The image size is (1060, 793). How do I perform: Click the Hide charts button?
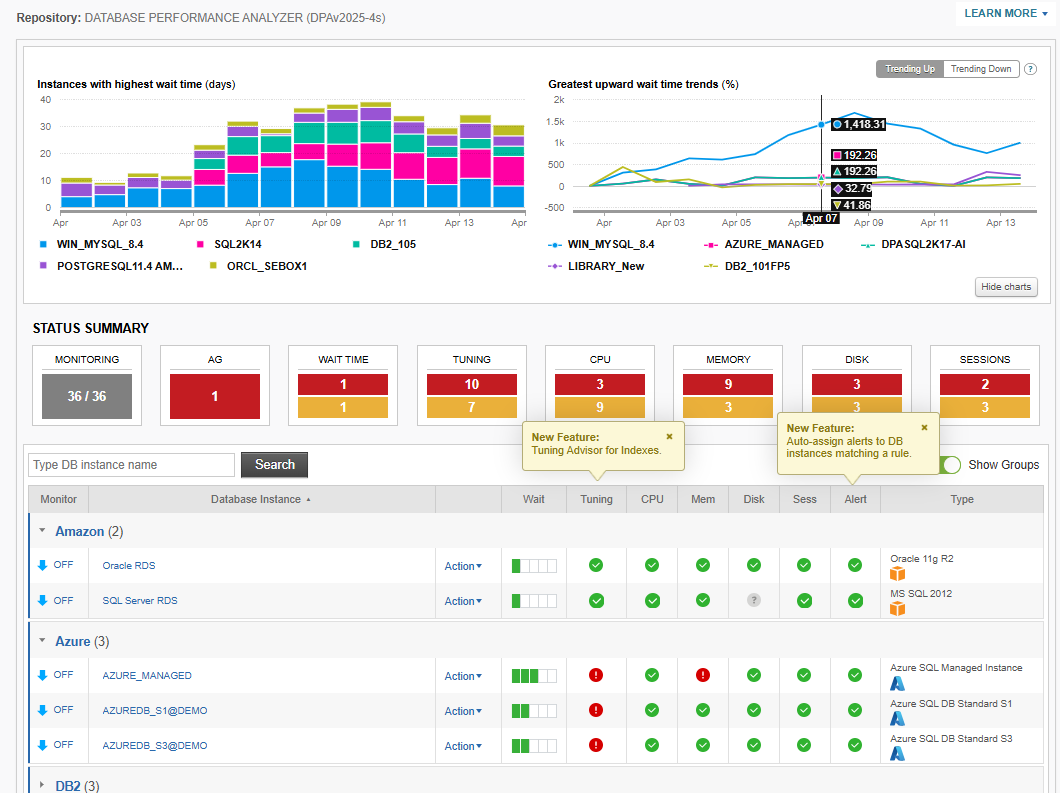(1006, 287)
